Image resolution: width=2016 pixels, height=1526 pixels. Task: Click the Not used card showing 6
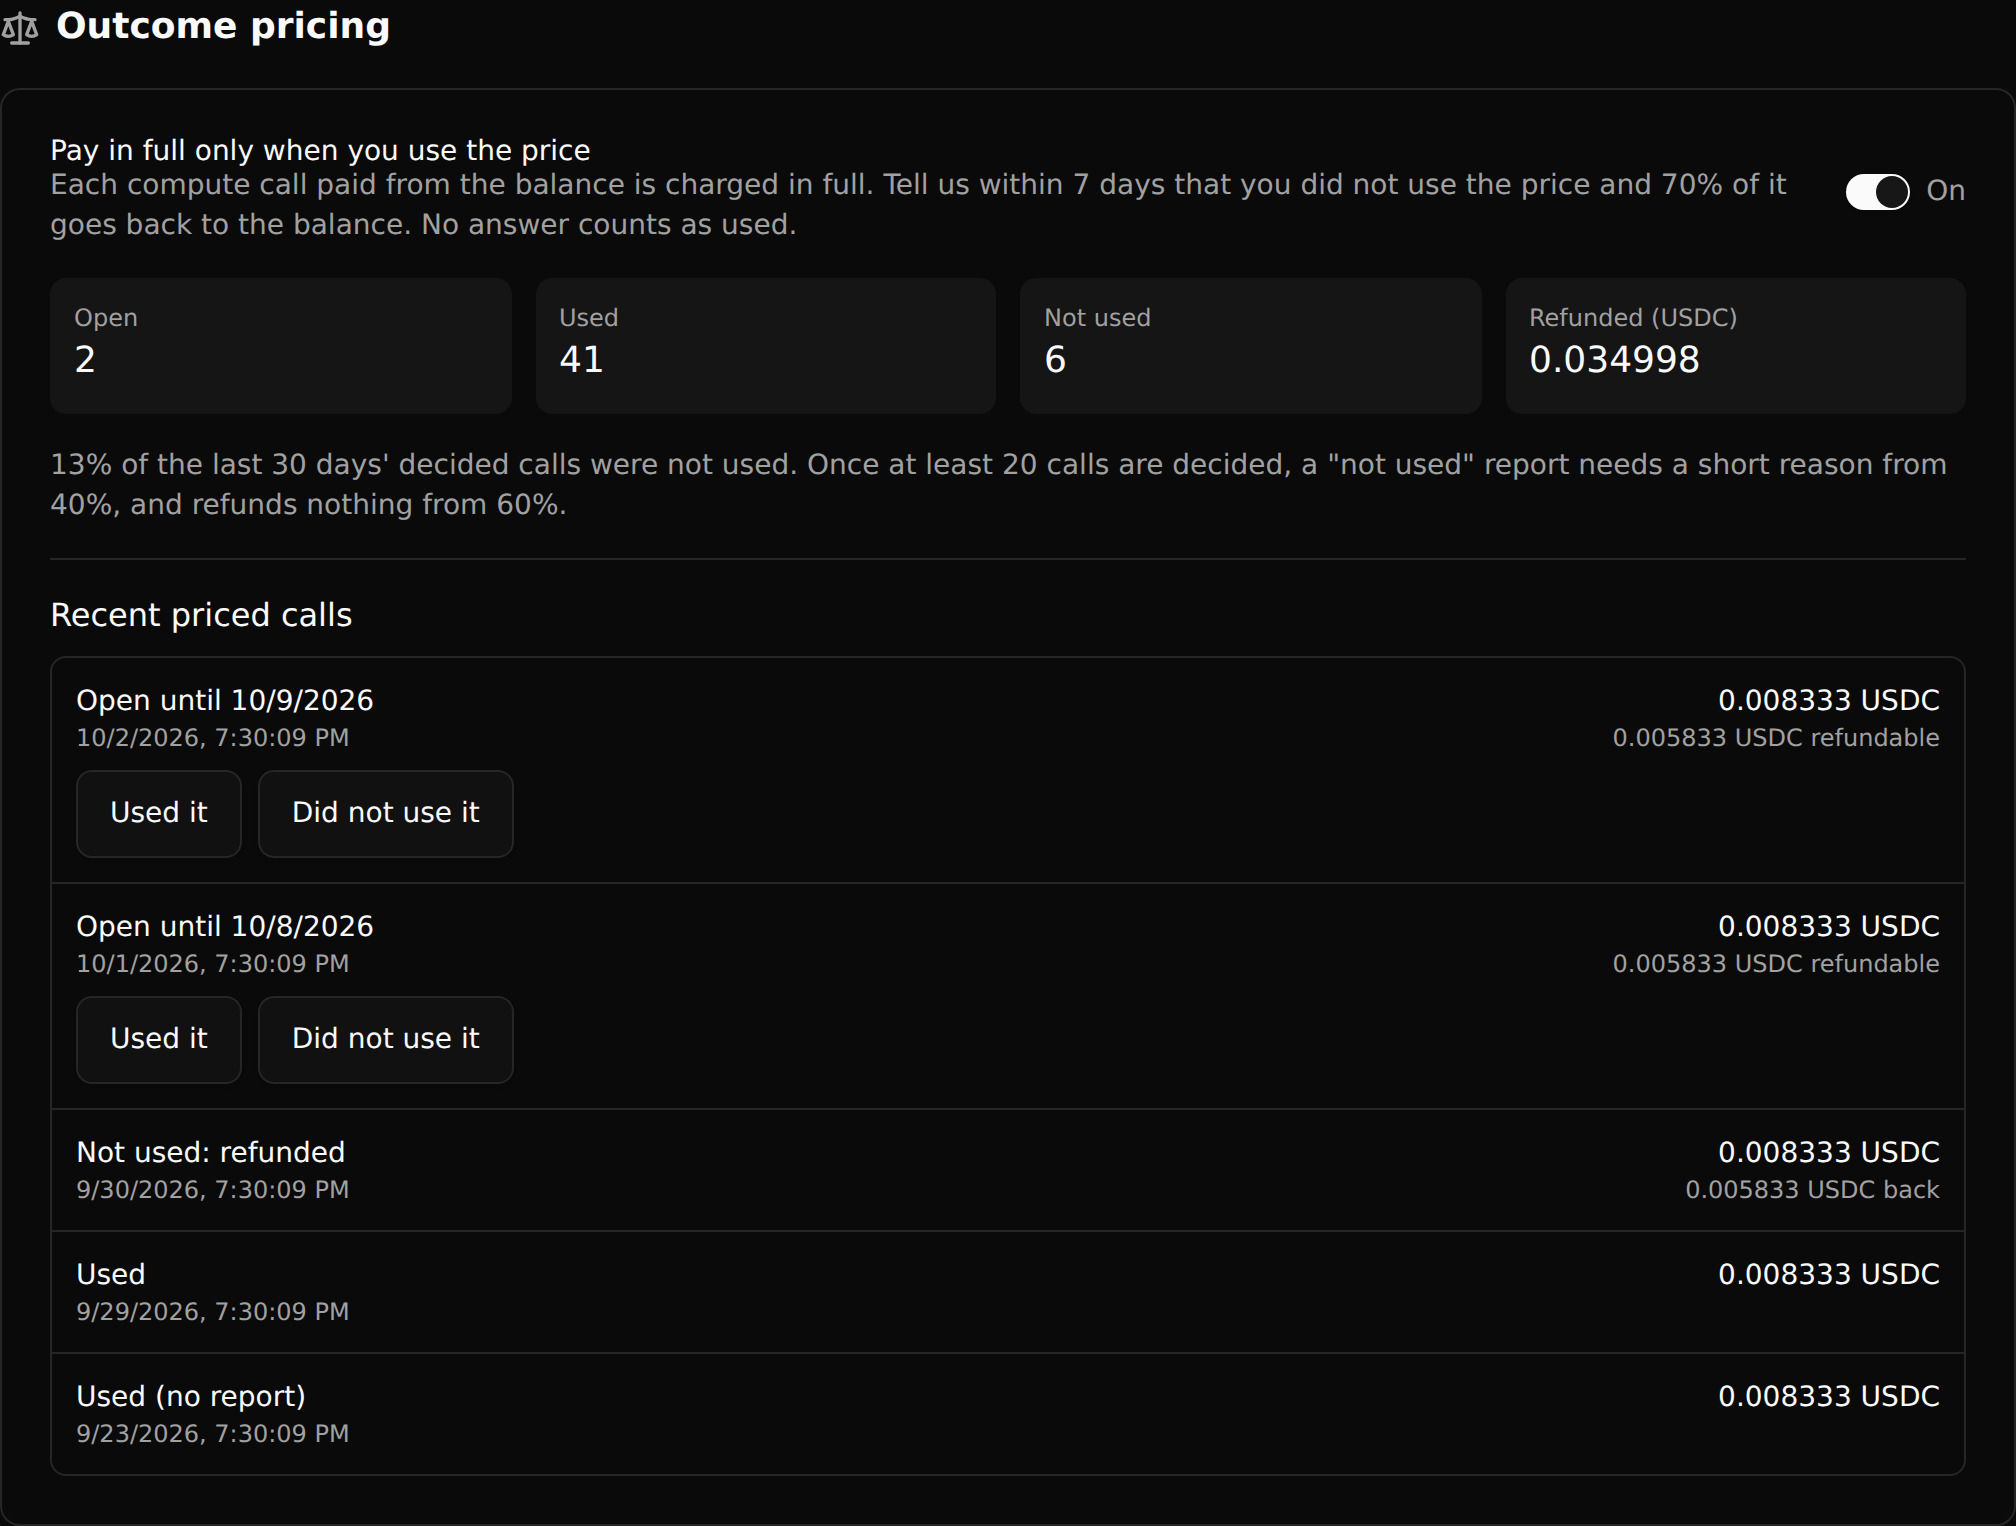click(1250, 346)
